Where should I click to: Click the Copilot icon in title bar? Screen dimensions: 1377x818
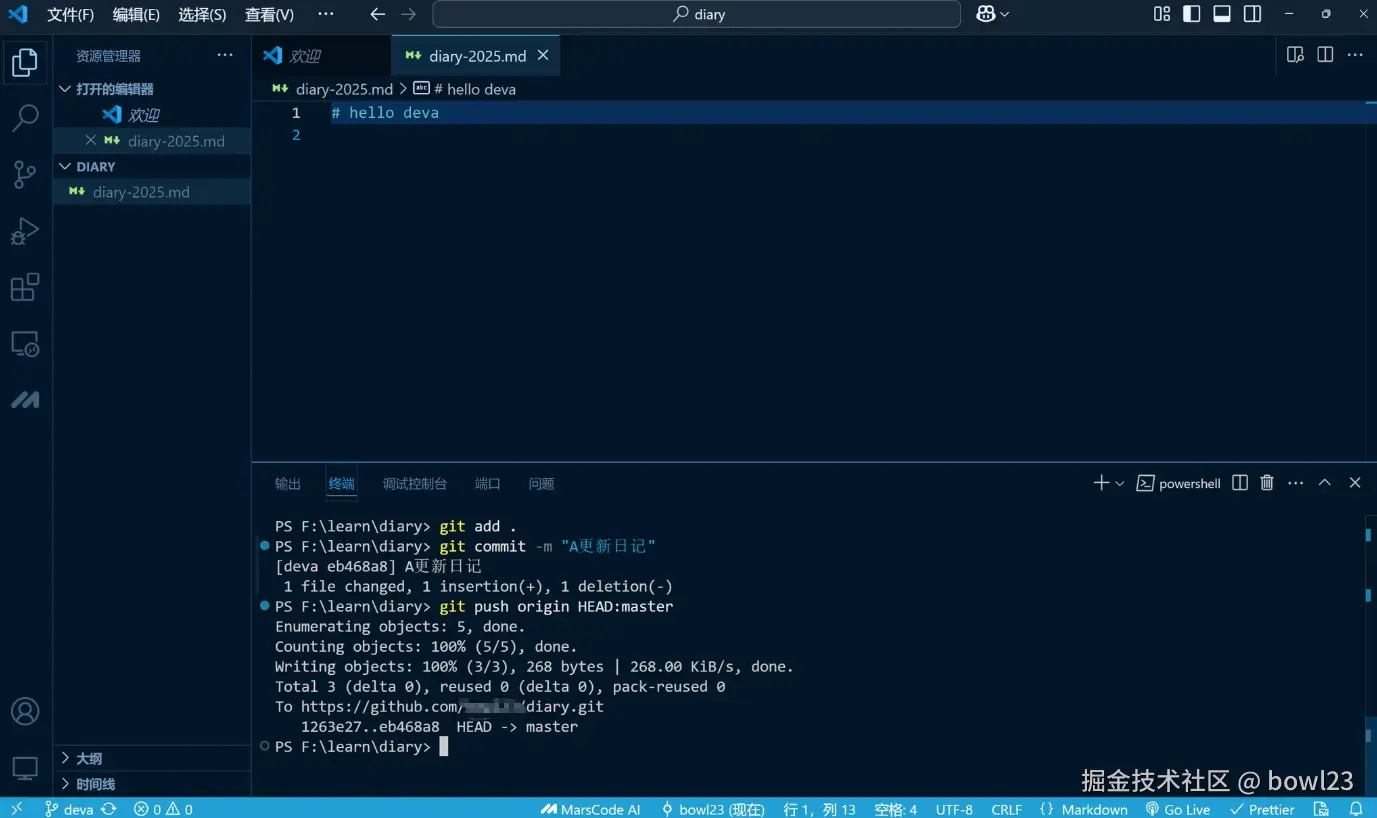[986, 14]
